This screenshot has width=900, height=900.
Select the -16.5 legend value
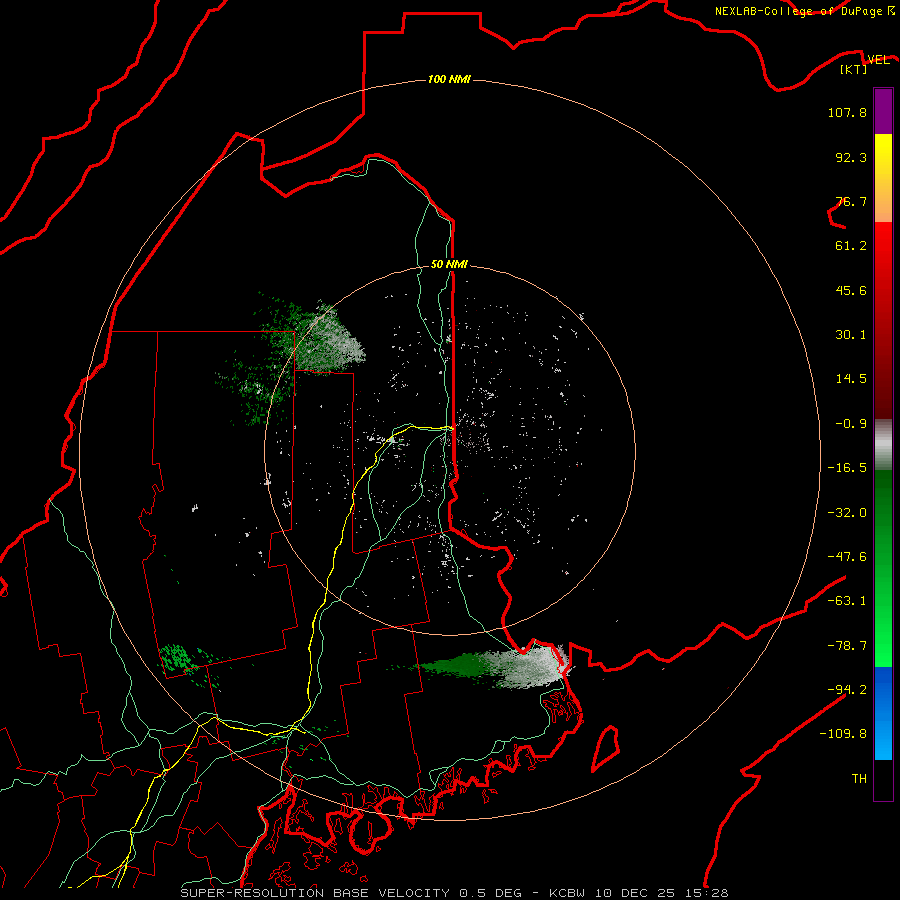tap(847, 468)
